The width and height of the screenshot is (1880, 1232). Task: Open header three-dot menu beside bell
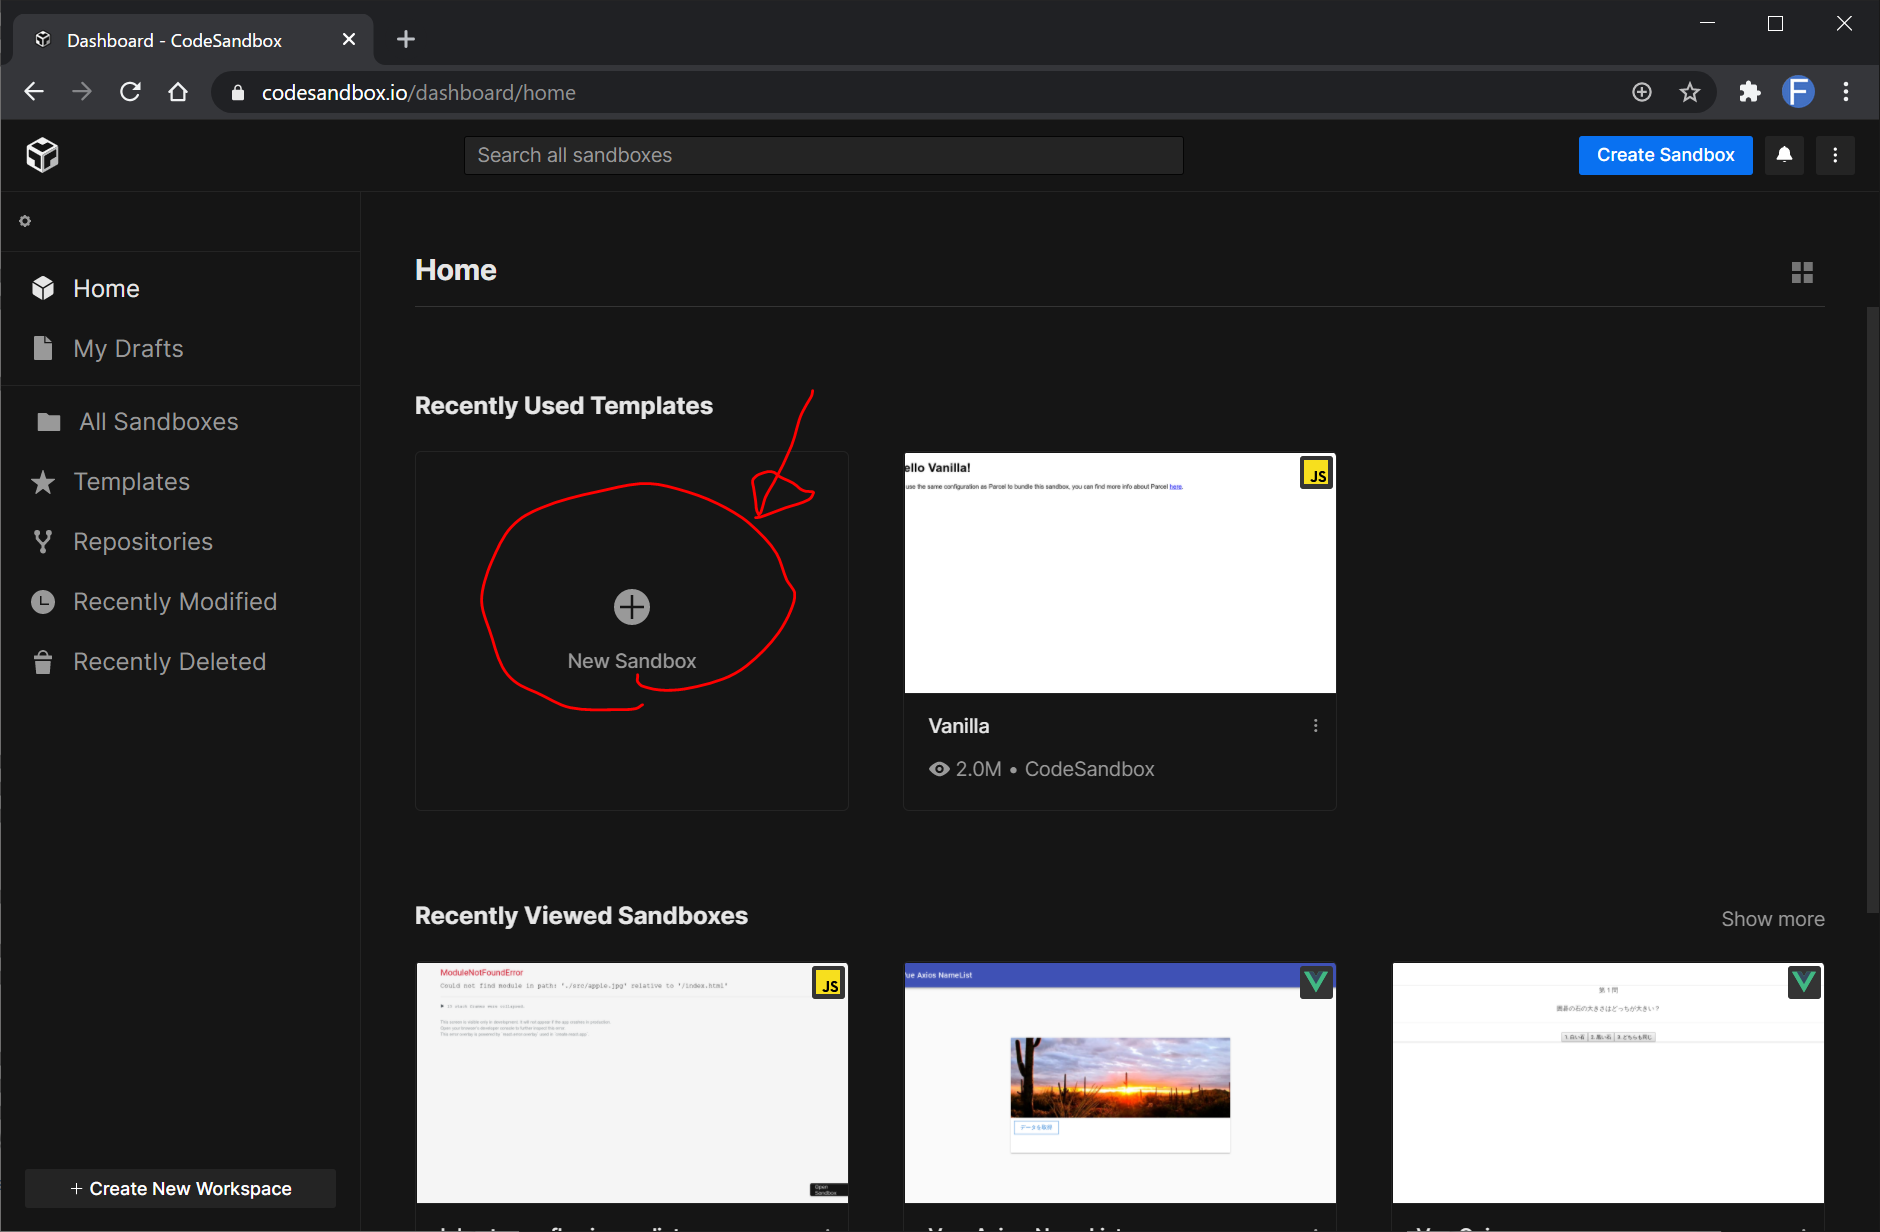1835,155
